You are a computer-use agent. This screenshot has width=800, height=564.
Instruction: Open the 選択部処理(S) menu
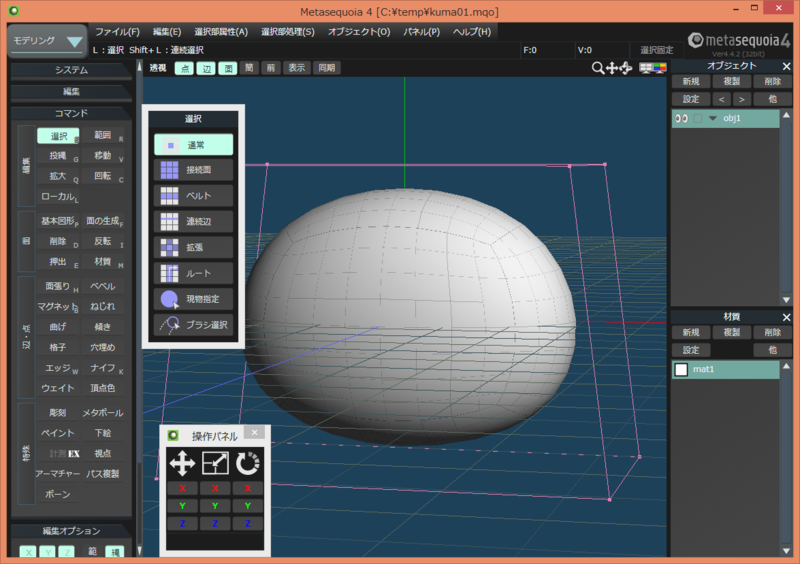point(288,32)
